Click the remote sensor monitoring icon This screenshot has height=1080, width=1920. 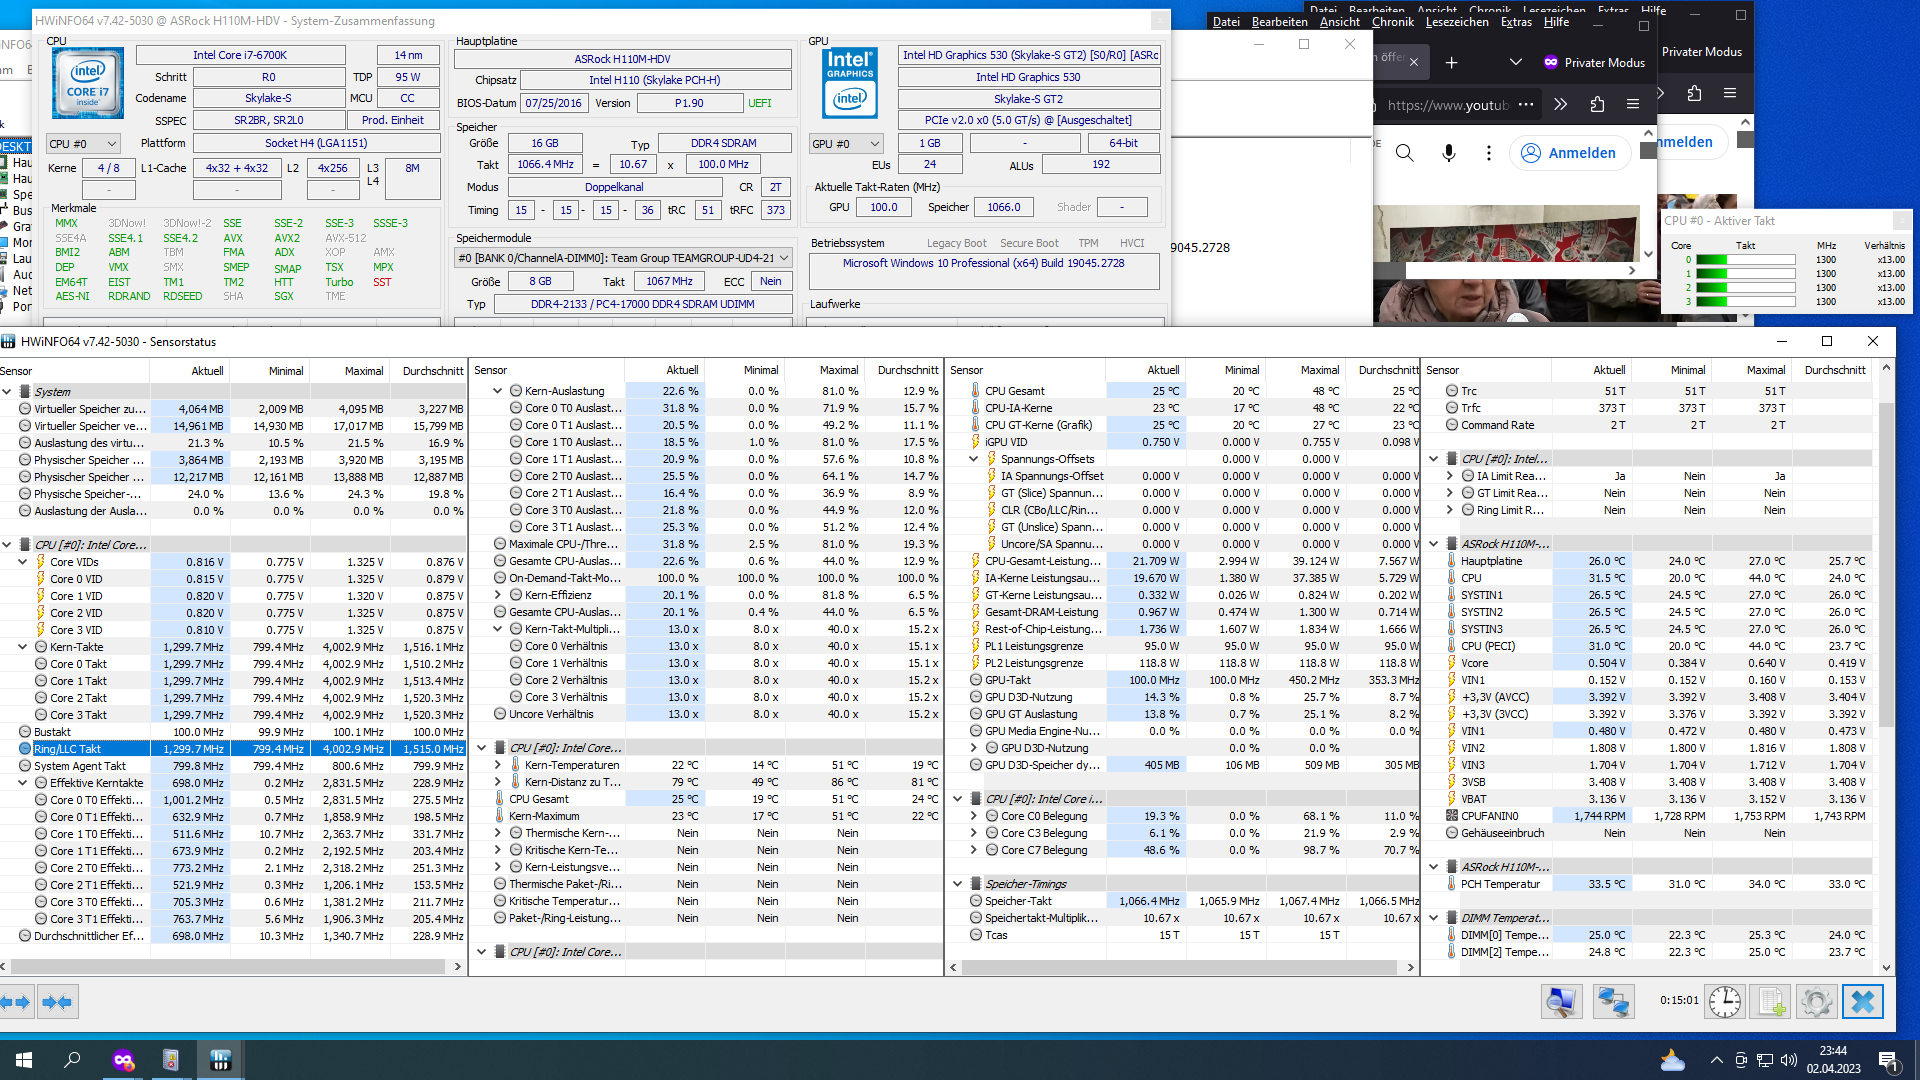coord(1613,1001)
